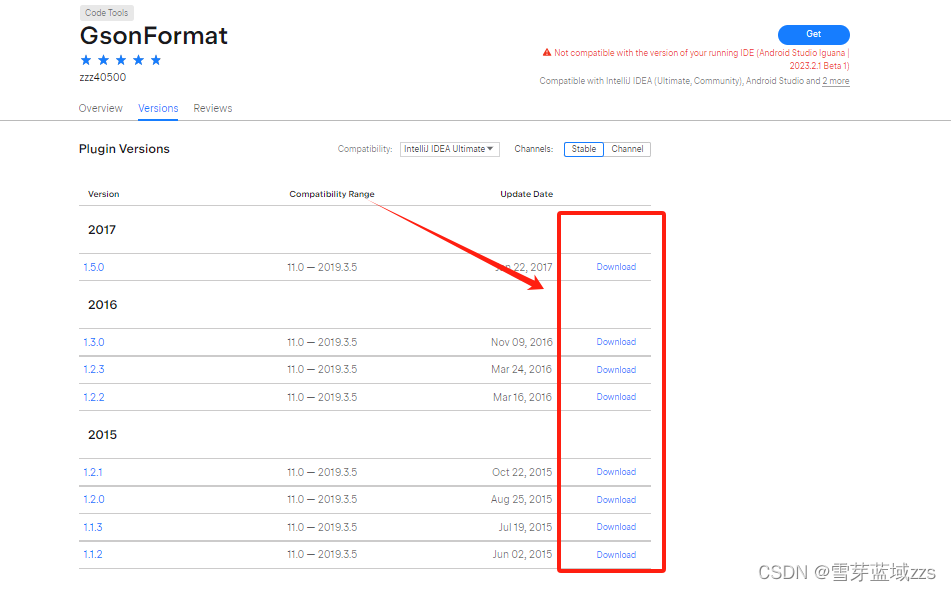Screen dimensions: 951x591
Task: Open version 1.2.3 link
Action: [x=94, y=370]
